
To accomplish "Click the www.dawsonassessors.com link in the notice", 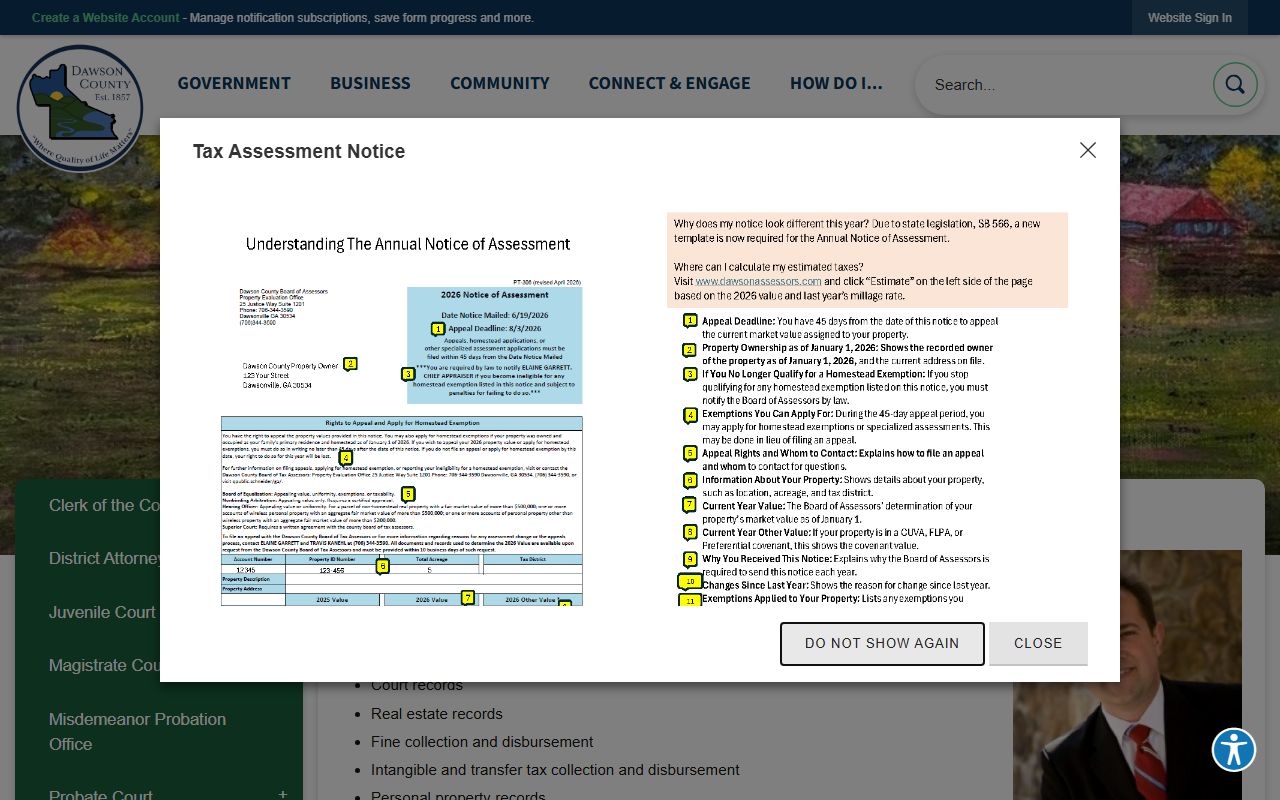I will pos(758,282).
